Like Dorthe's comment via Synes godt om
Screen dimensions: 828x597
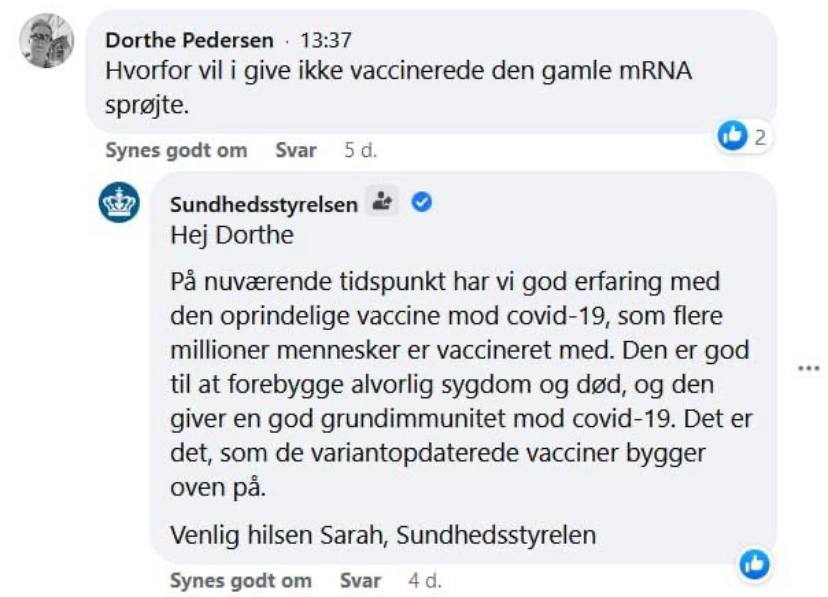click(x=176, y=150)
